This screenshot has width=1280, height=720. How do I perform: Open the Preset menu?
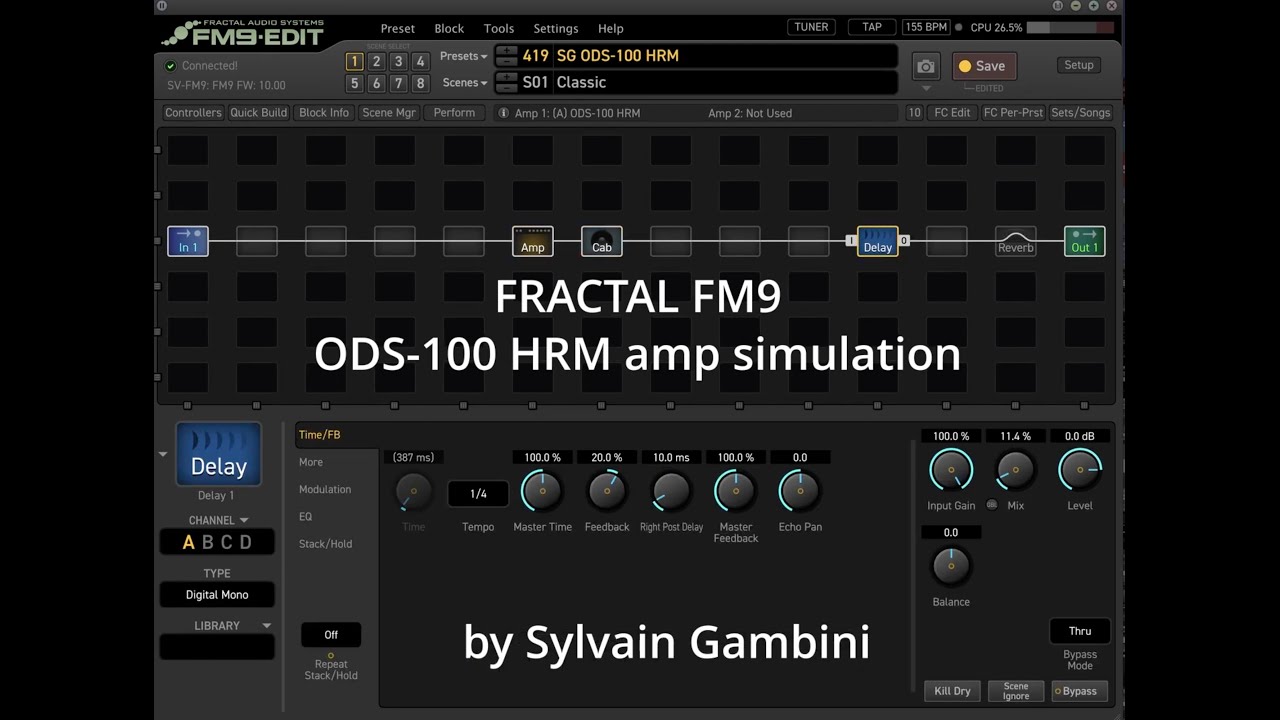397,29
